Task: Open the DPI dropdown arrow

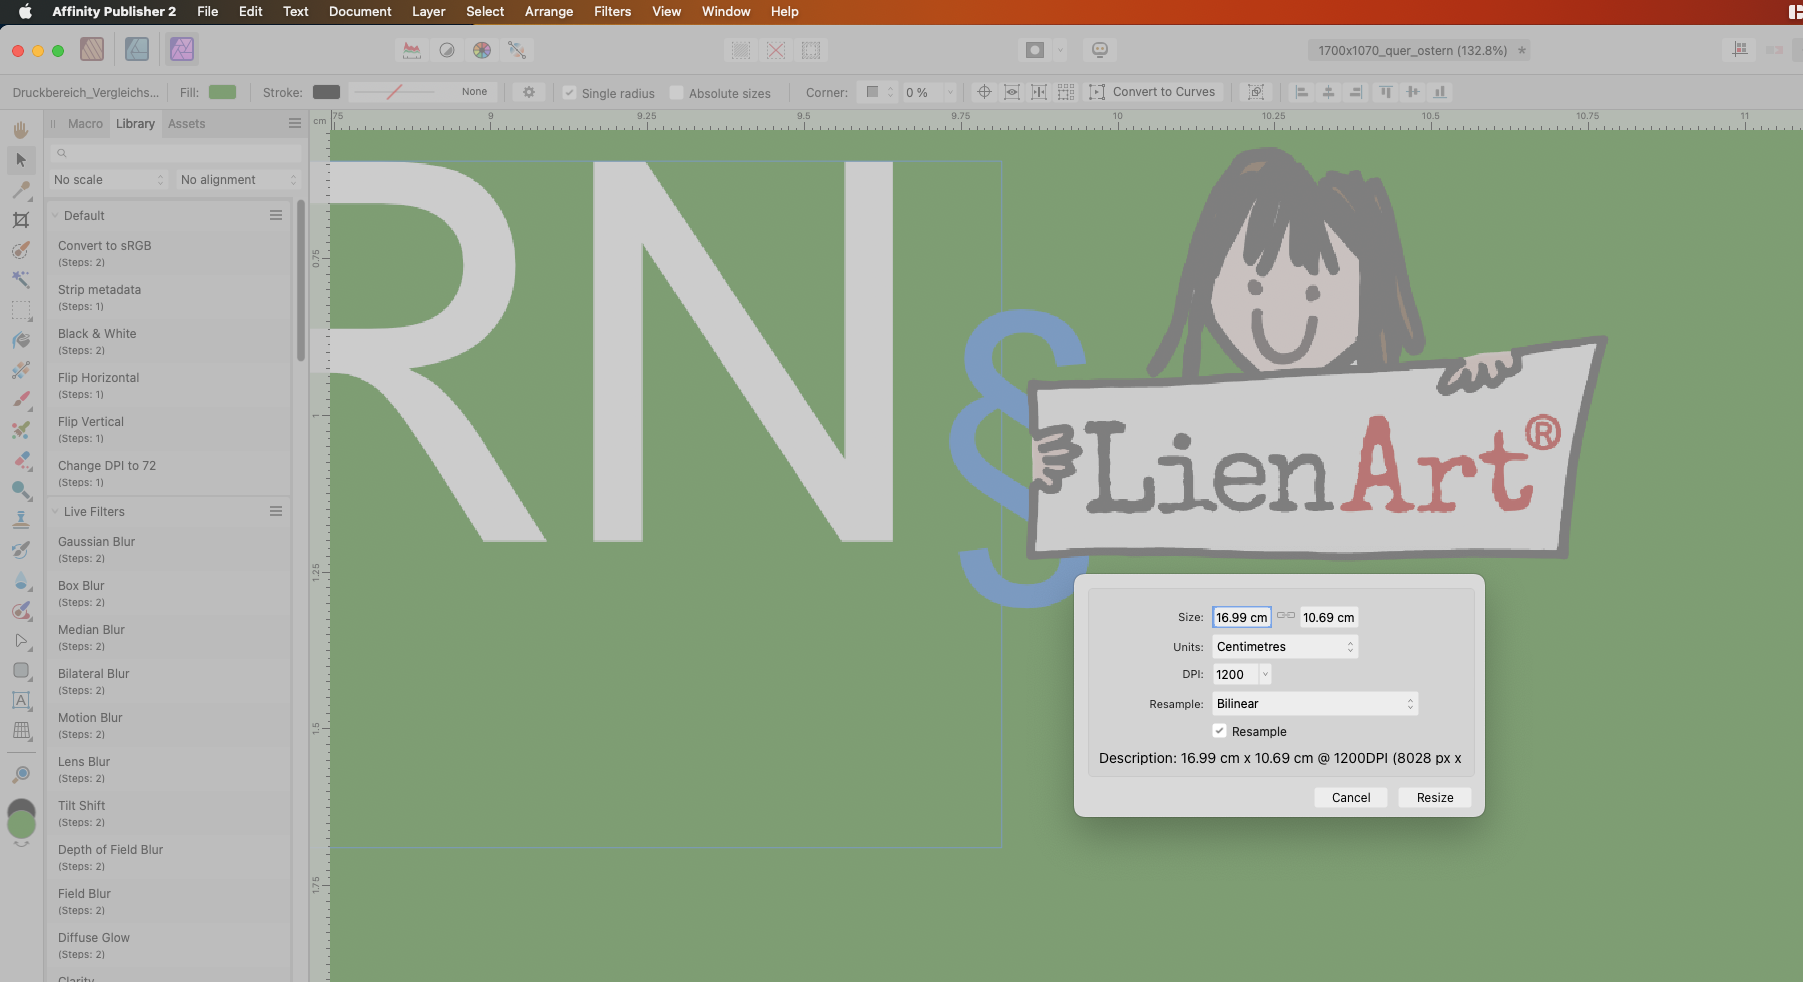Action: pos(1265,675)
